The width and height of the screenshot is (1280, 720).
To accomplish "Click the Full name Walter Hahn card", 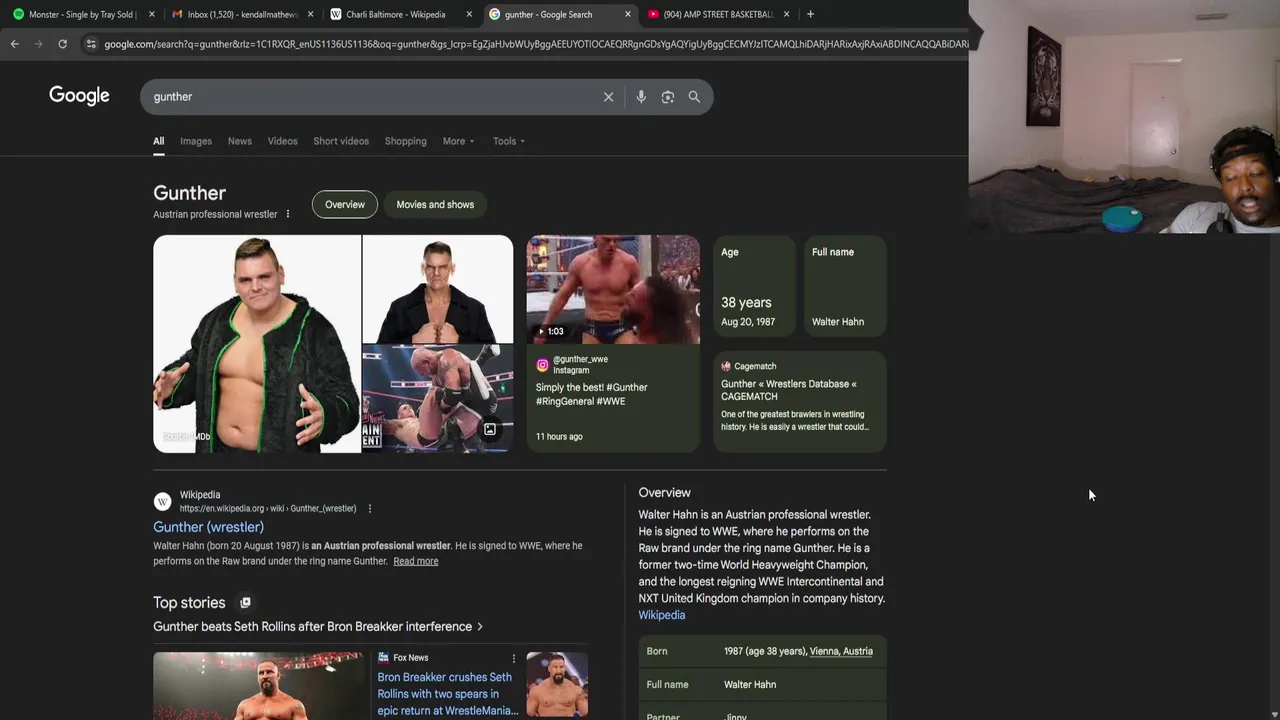I will [845, 287].
